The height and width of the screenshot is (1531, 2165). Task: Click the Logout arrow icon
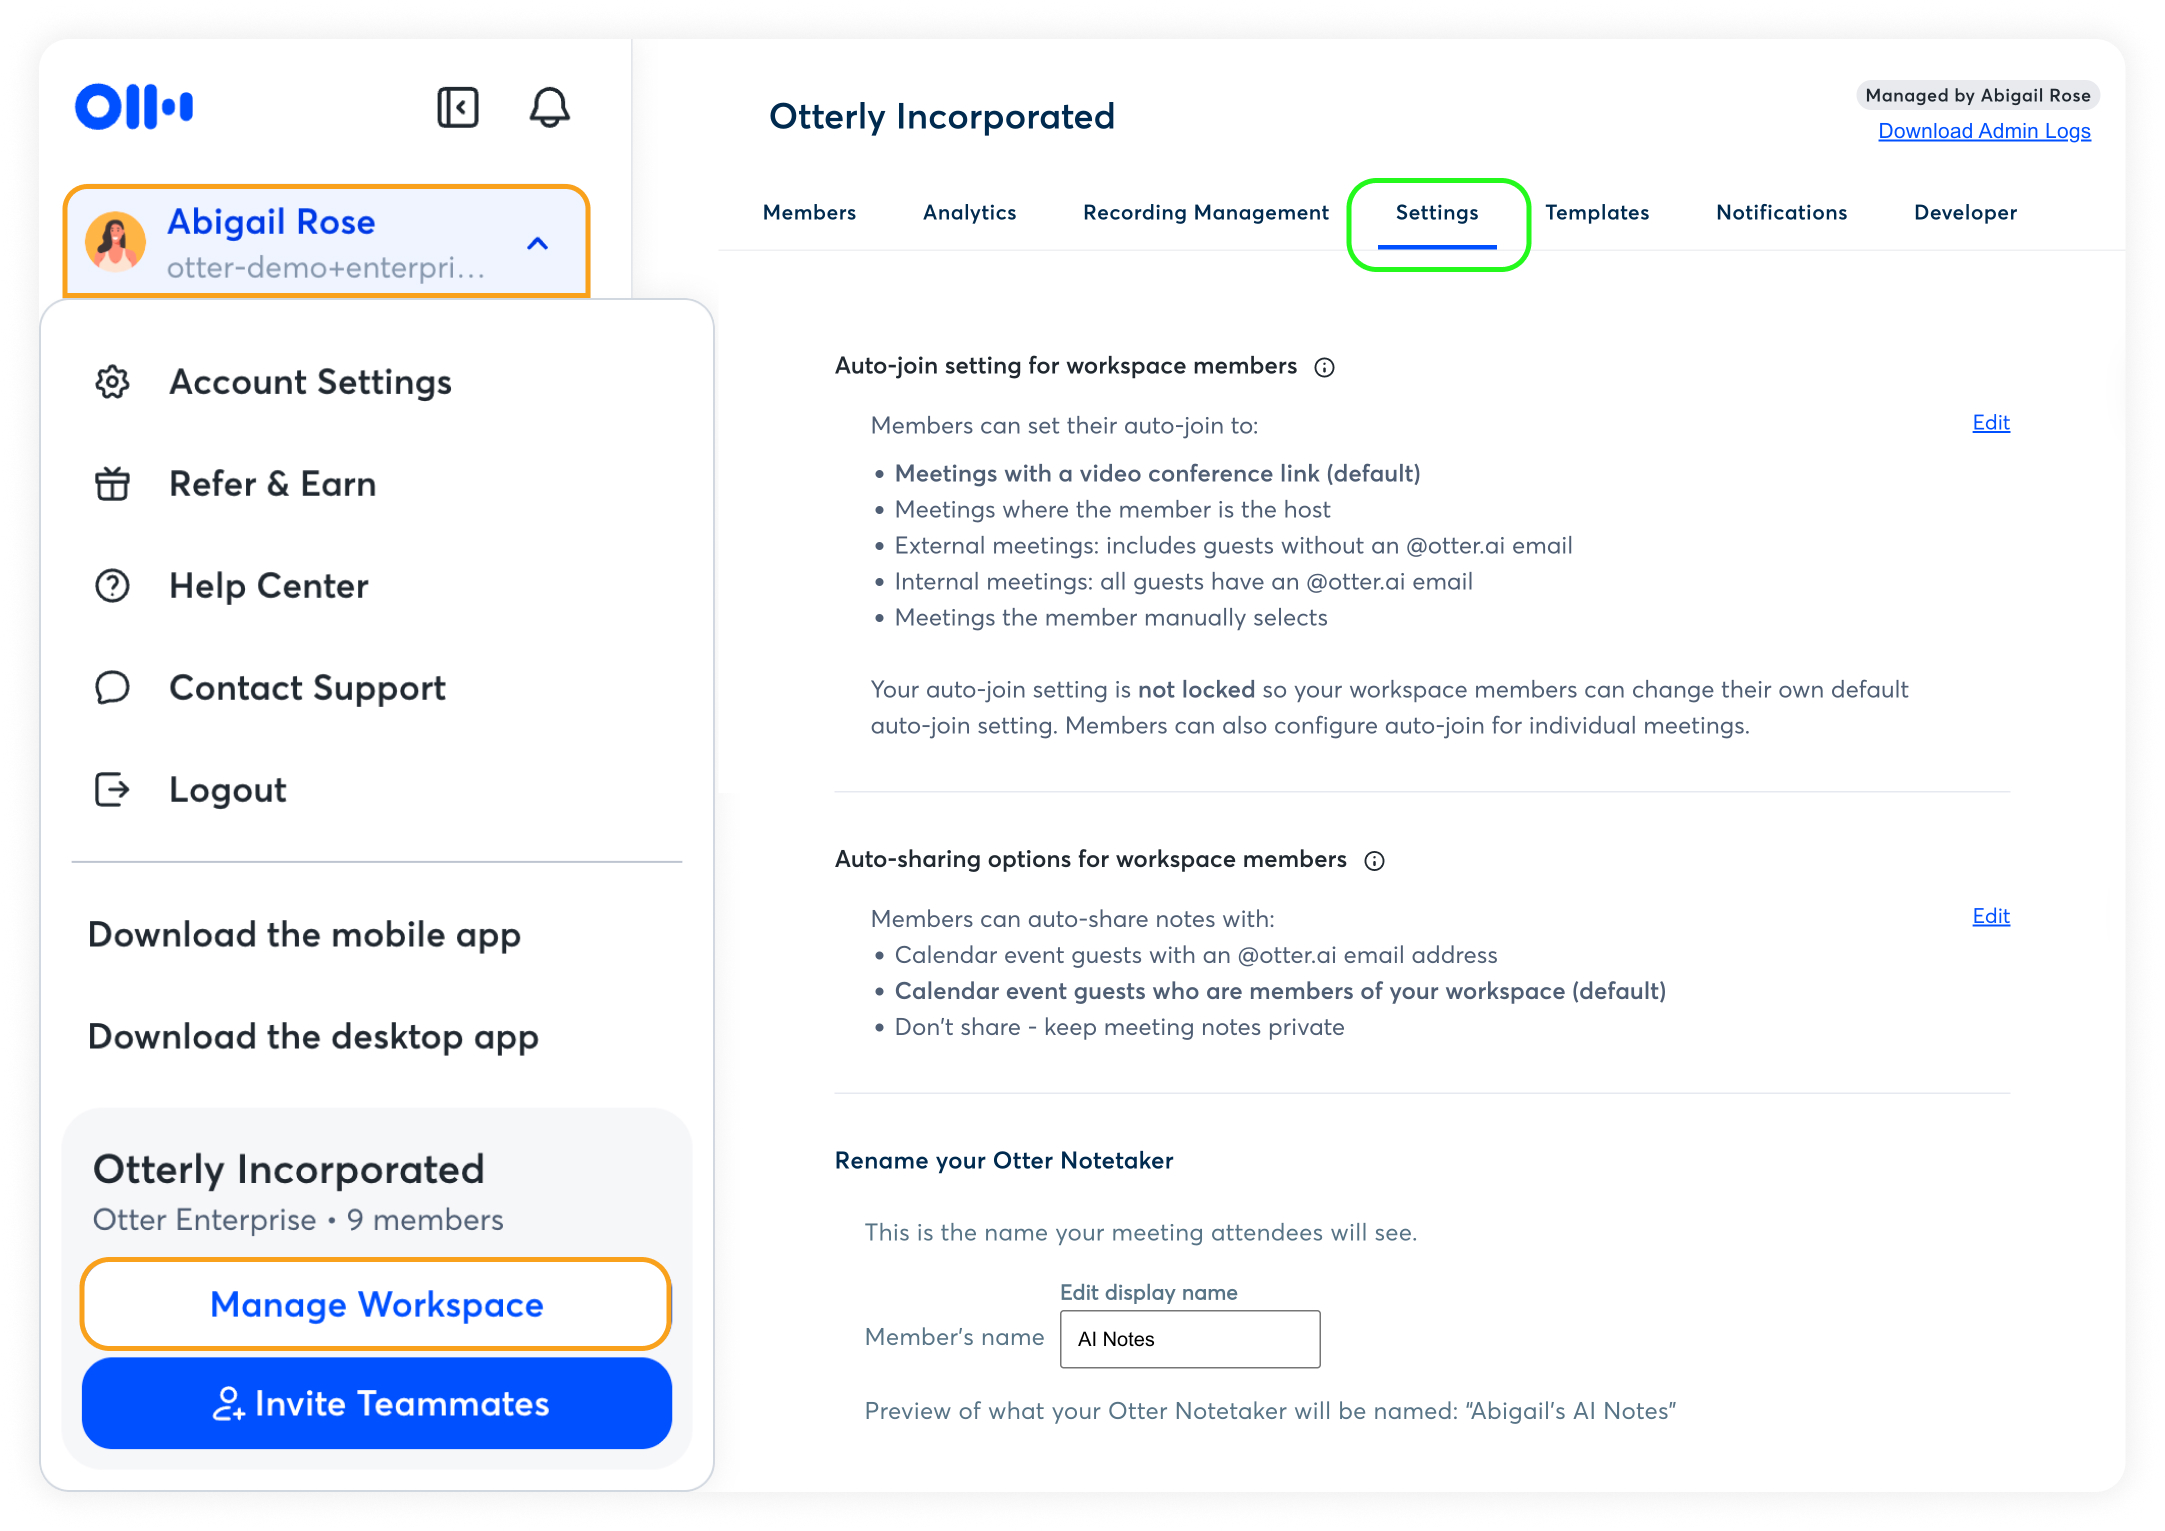(x=112, y=790)
